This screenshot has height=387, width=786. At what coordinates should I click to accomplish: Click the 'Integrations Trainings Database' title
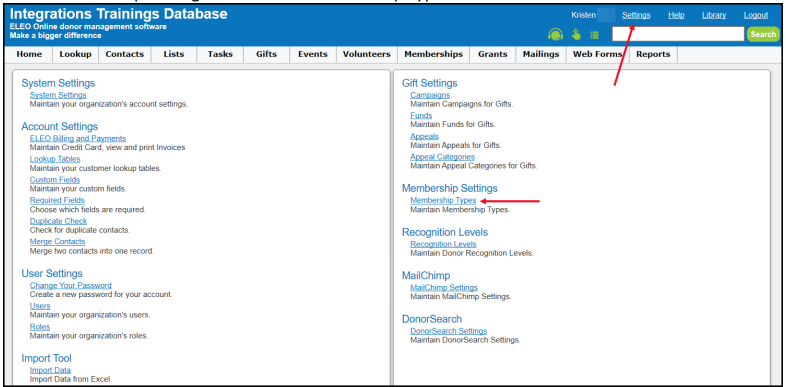click(118, 14)
